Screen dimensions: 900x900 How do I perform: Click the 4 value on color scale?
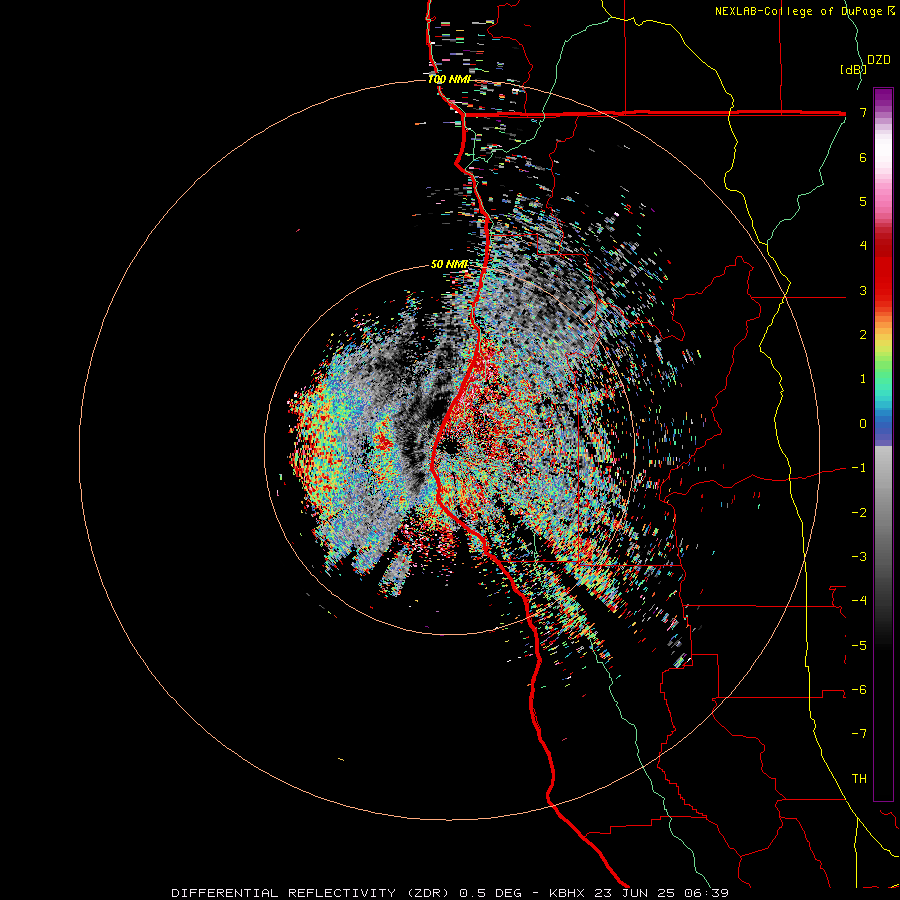click(863, 246)
